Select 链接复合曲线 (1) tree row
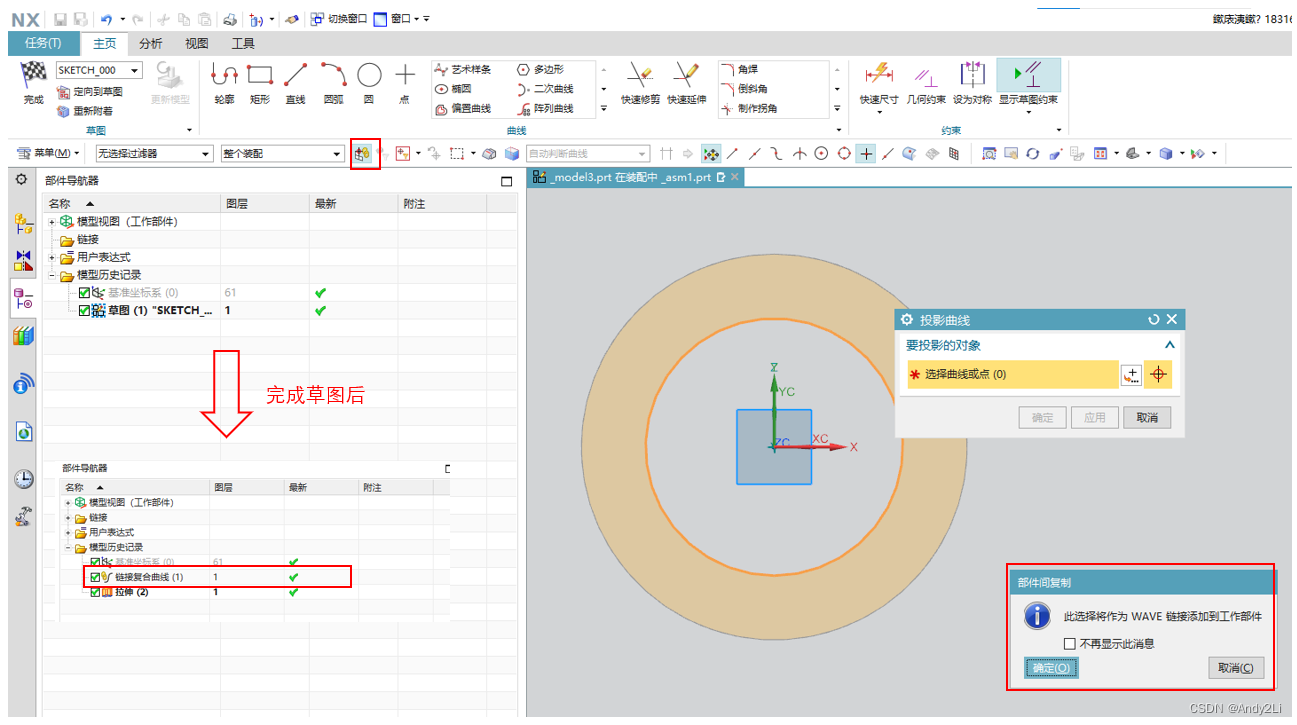 217,577
